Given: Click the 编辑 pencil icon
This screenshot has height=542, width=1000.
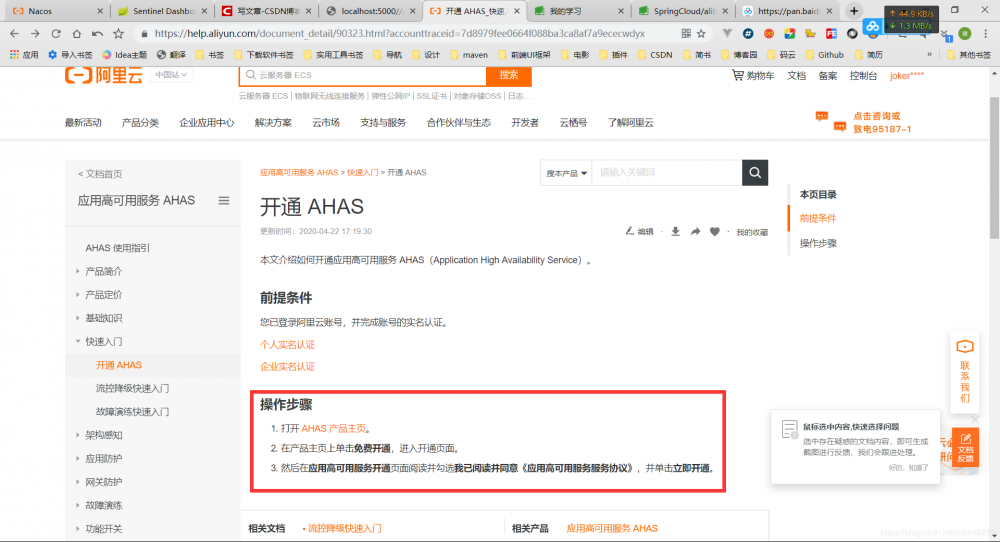Looking at the screenshot, I should coord(639,231).
